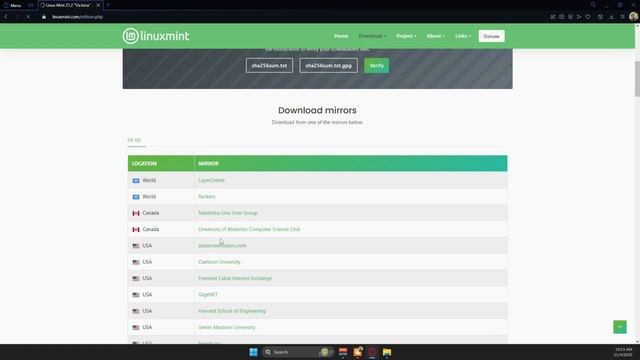Download sha256sum.txt file
The image size is (640, 360).
point(269,65)
